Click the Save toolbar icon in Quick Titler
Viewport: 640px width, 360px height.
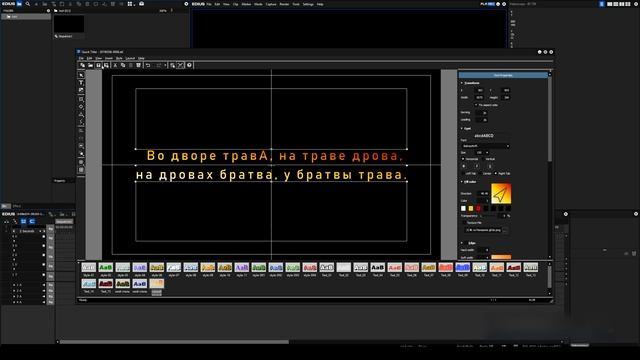pos(98,65)
